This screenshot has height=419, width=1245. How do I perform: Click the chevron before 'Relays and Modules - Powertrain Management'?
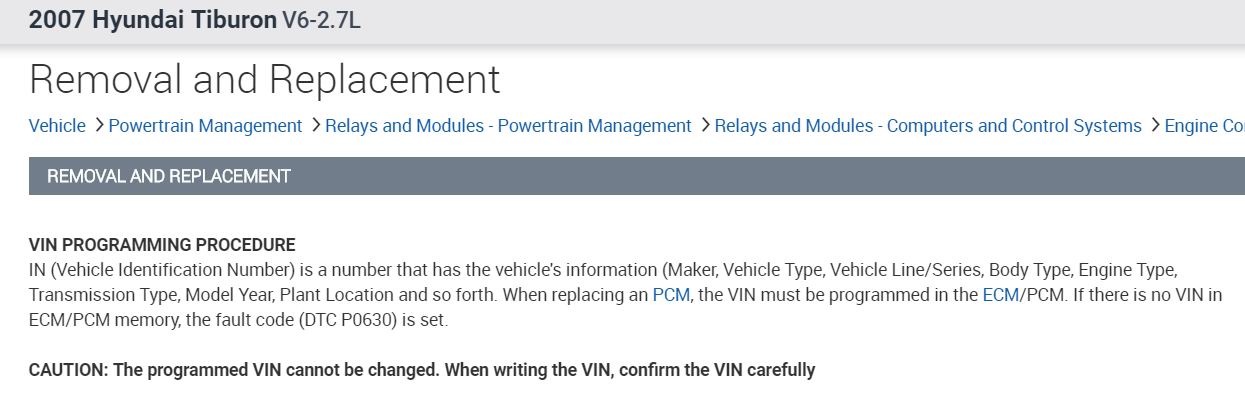315,126
